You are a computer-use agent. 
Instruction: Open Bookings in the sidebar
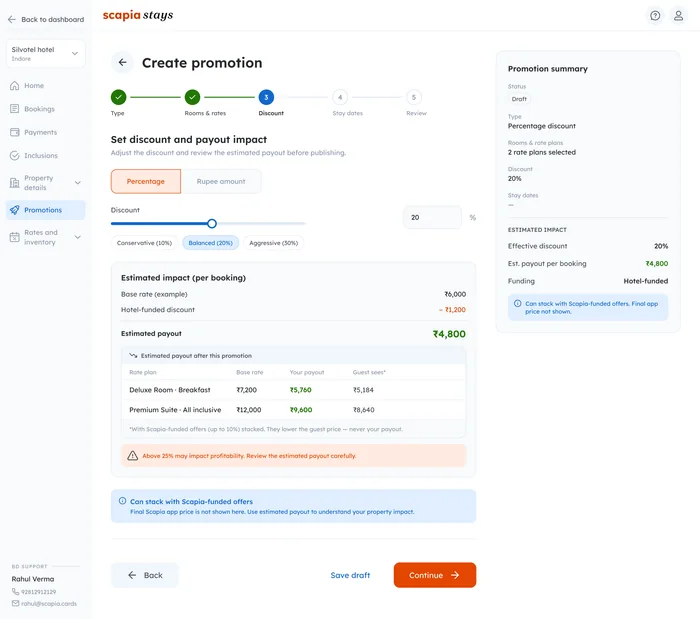46,108
